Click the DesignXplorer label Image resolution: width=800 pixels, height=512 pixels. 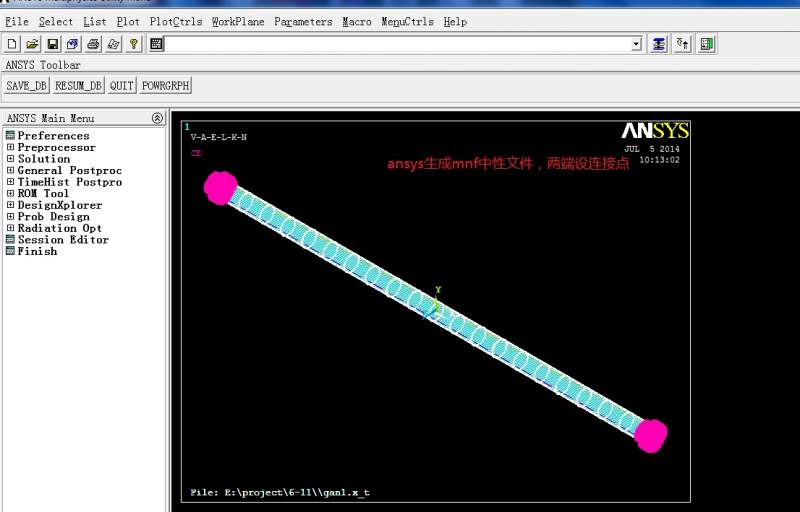pyautogui.click(x=60, y=205)
